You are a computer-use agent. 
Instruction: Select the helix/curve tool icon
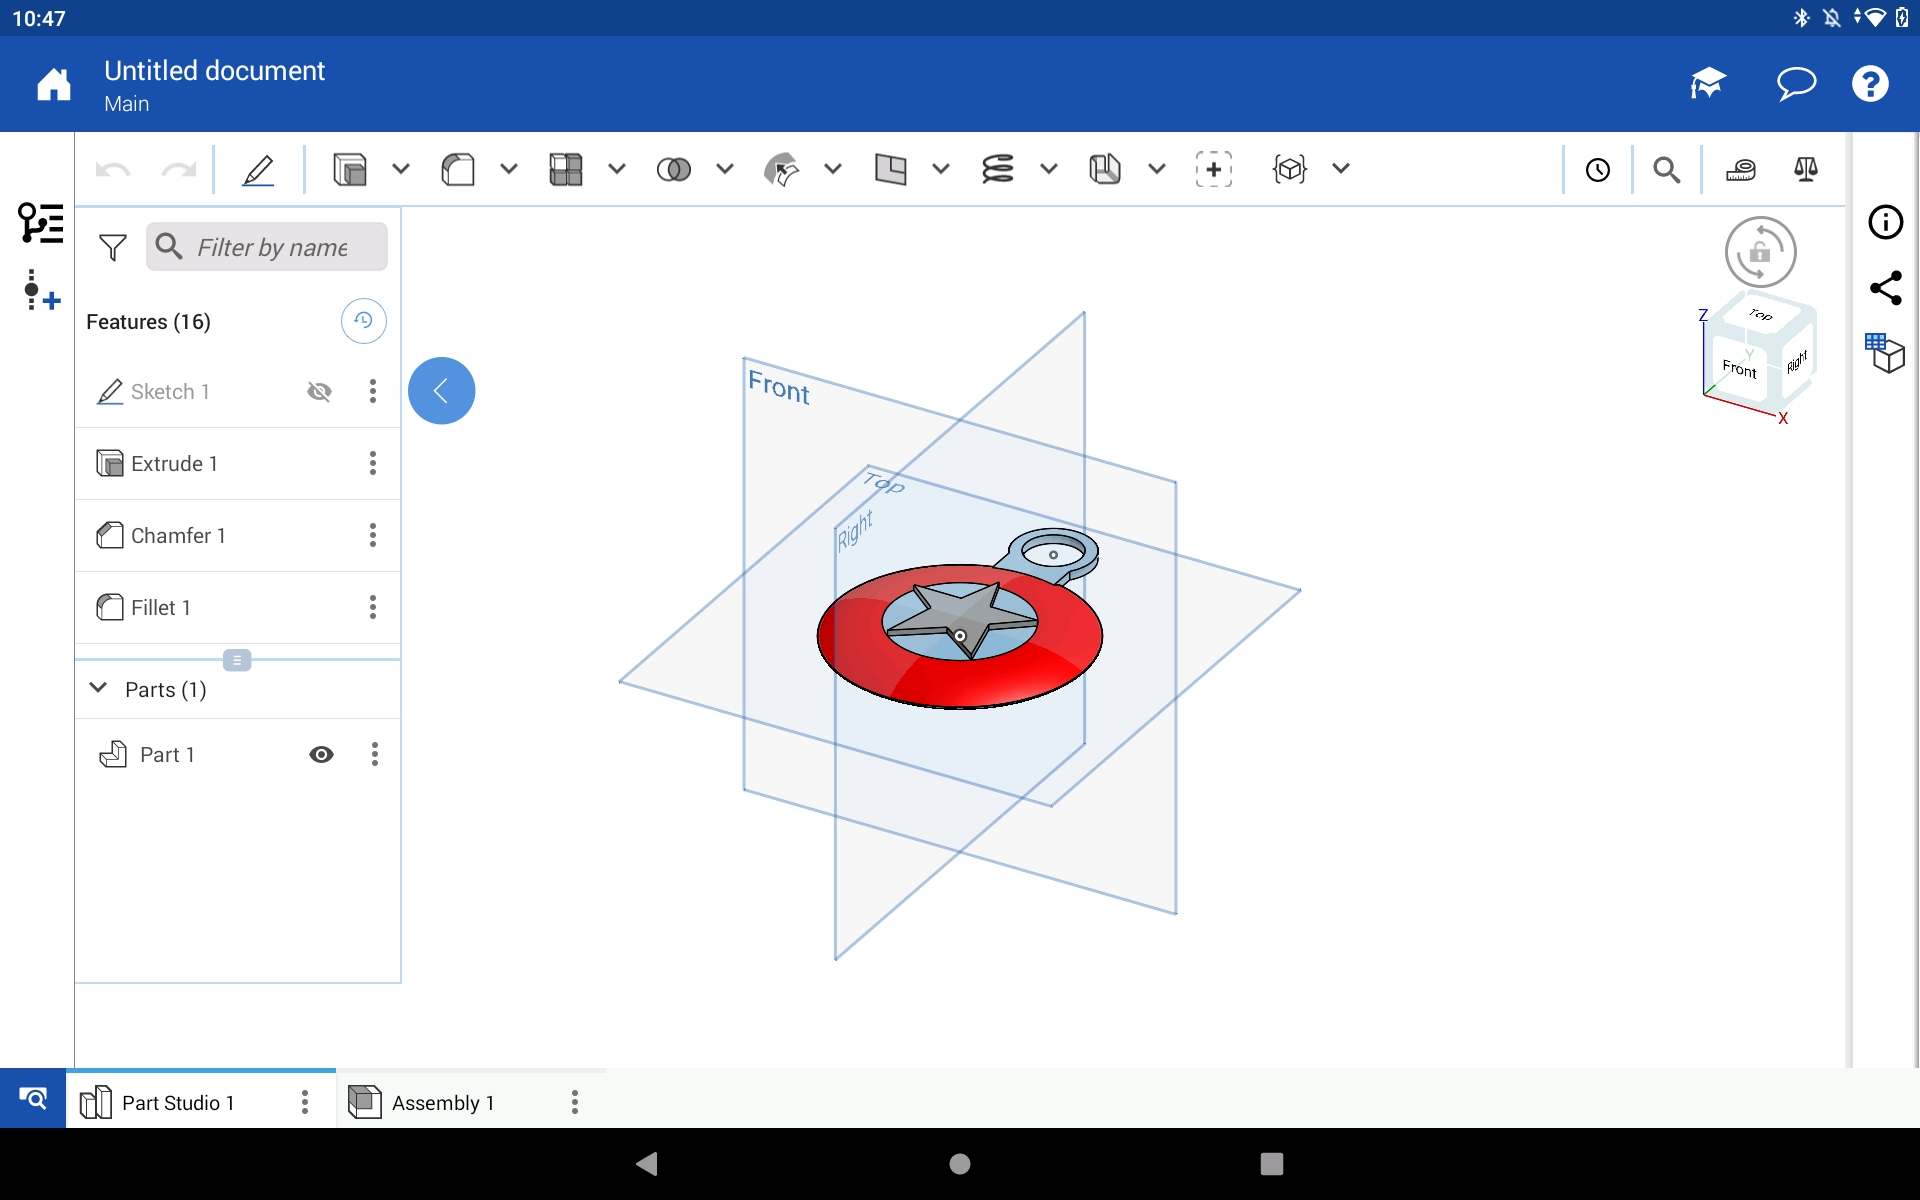[x=998, y=170]
